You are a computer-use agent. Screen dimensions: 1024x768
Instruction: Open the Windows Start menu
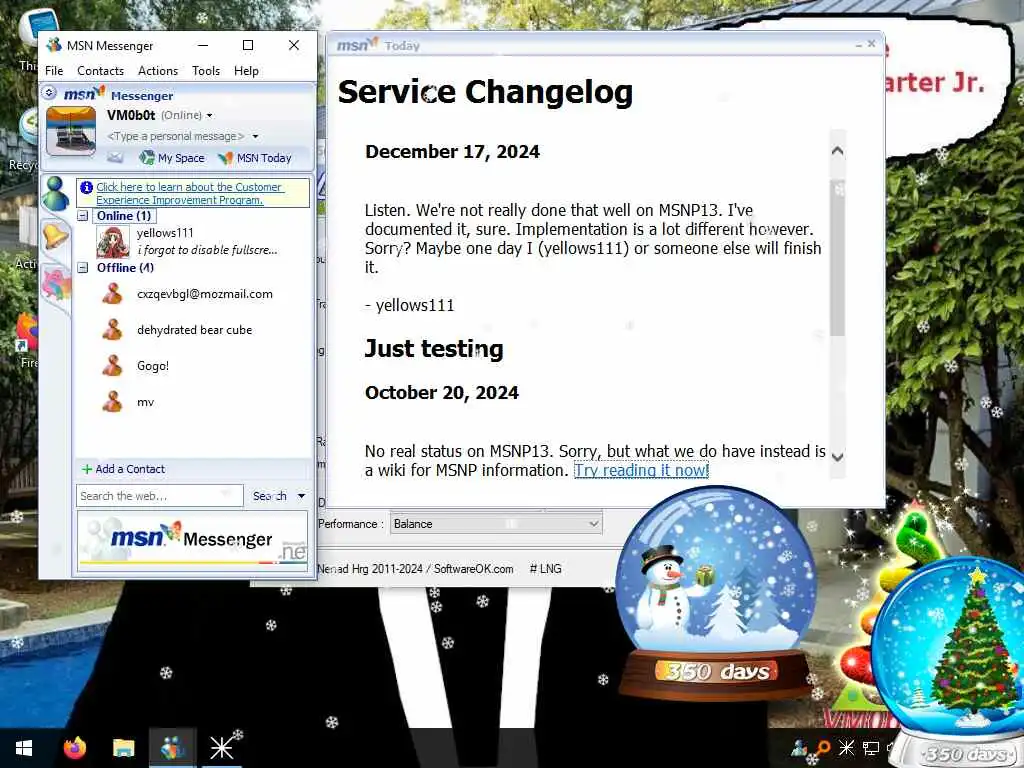(24, 748)
